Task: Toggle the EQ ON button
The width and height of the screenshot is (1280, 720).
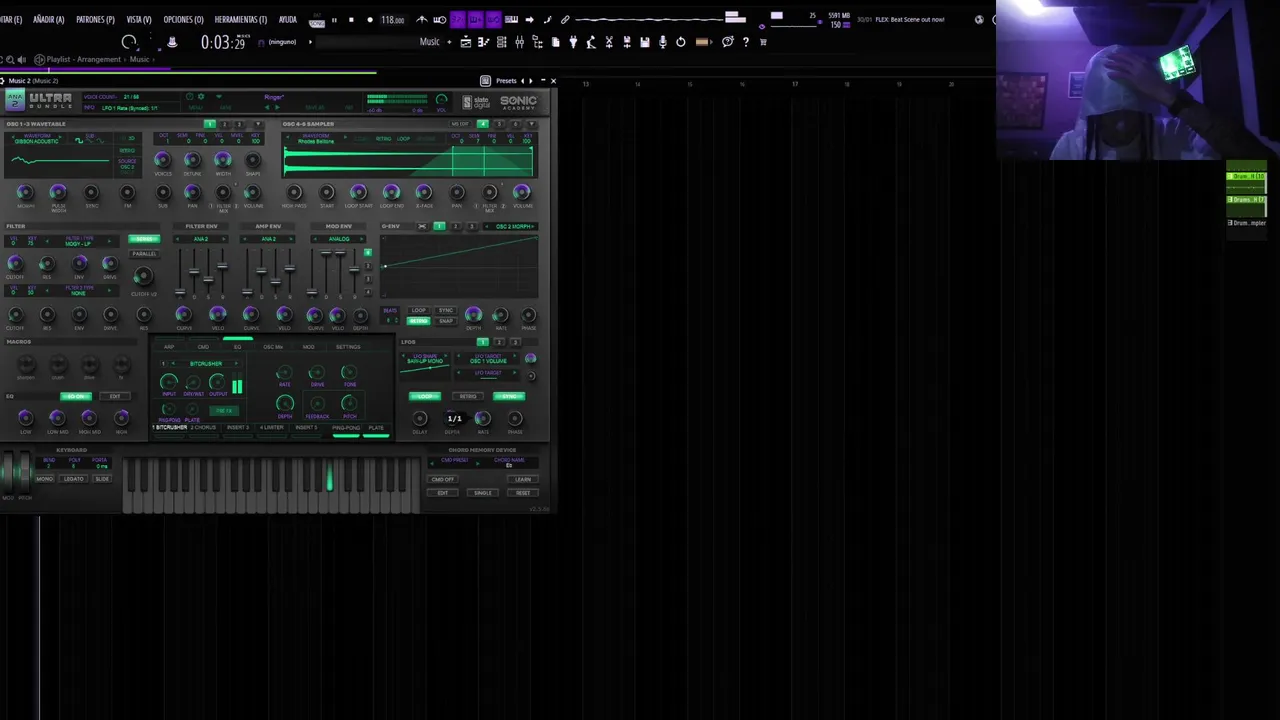Action: click(x=76, y=396)
